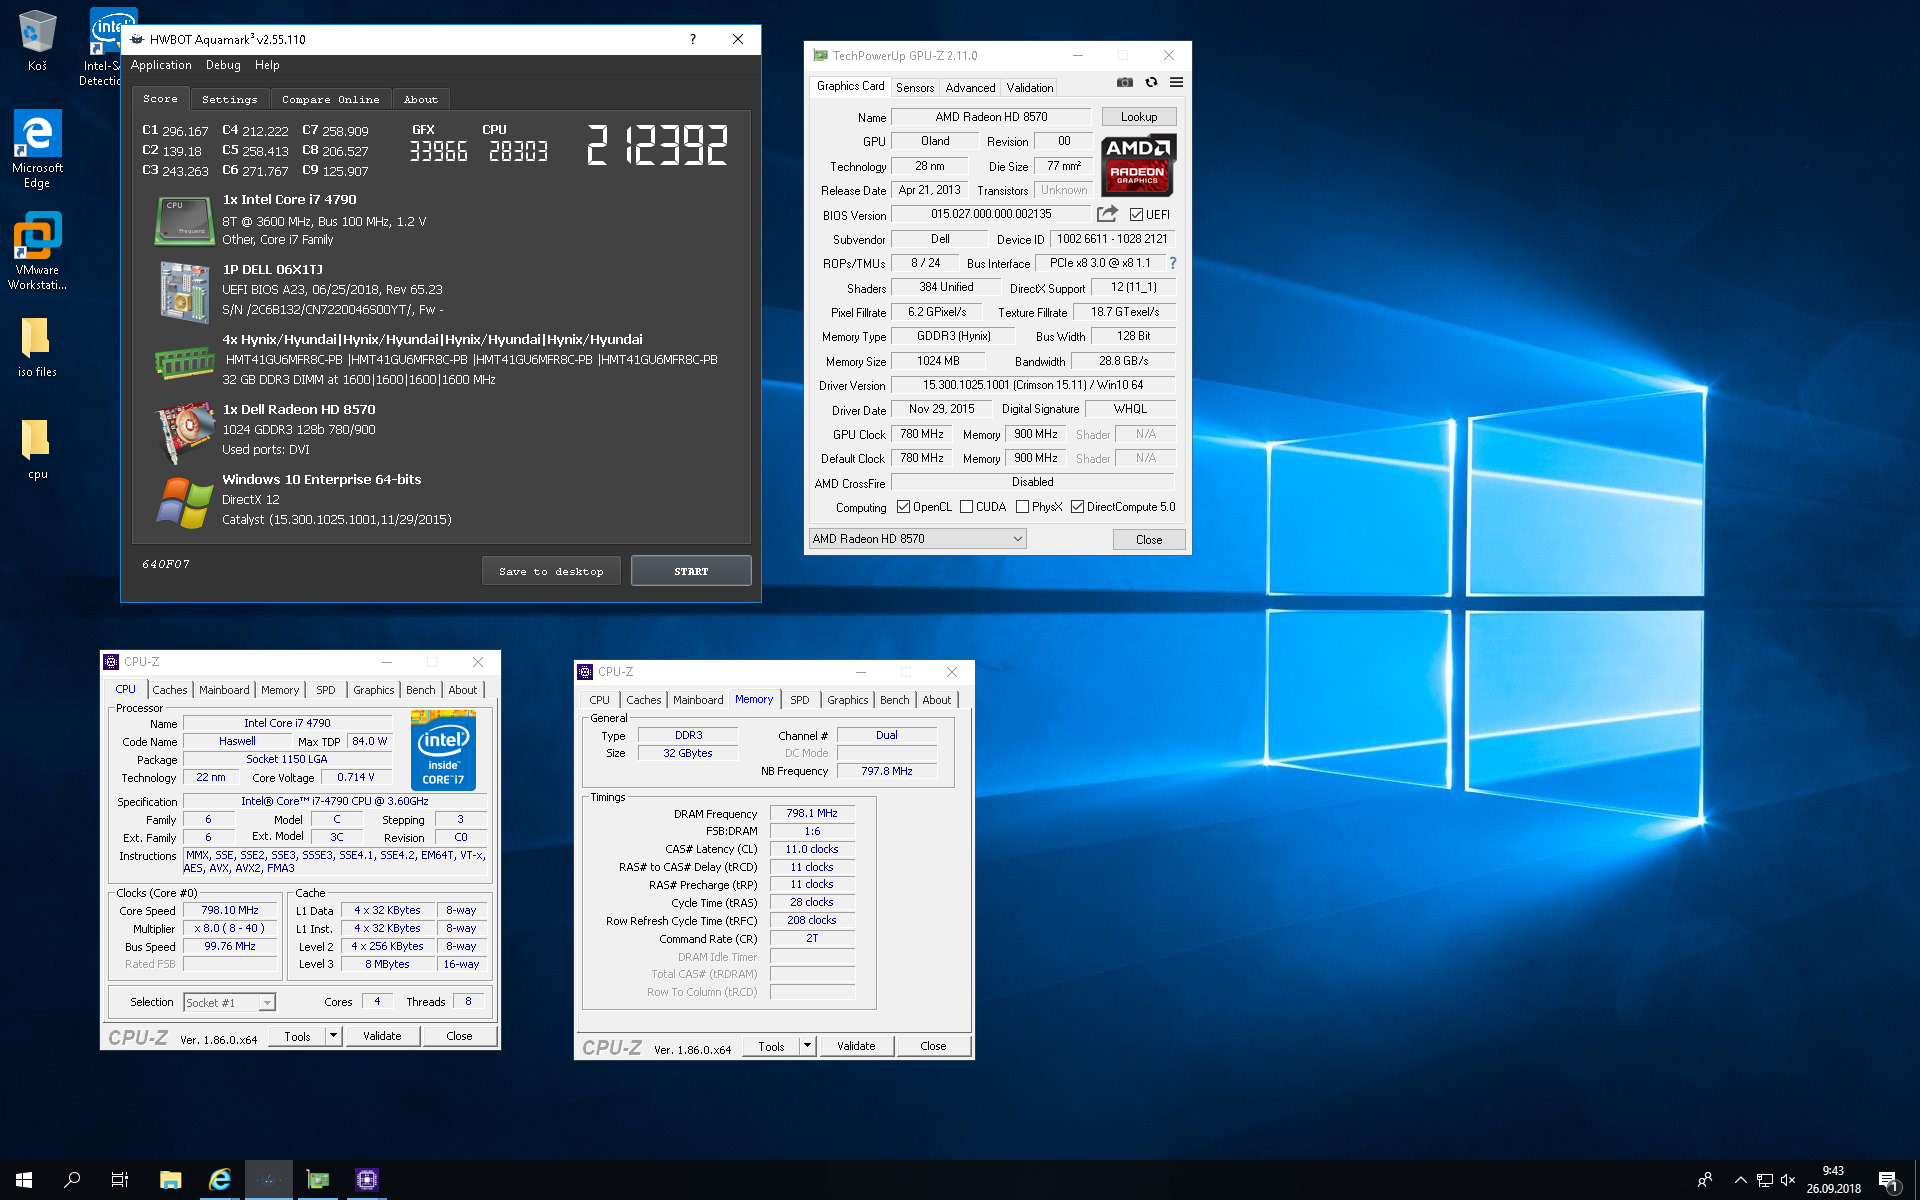Image resolution: width=1920 pixels, height=1200 pixels.
Task: Click the Aquamark help question mark button
Action: (x=692, y=39)
